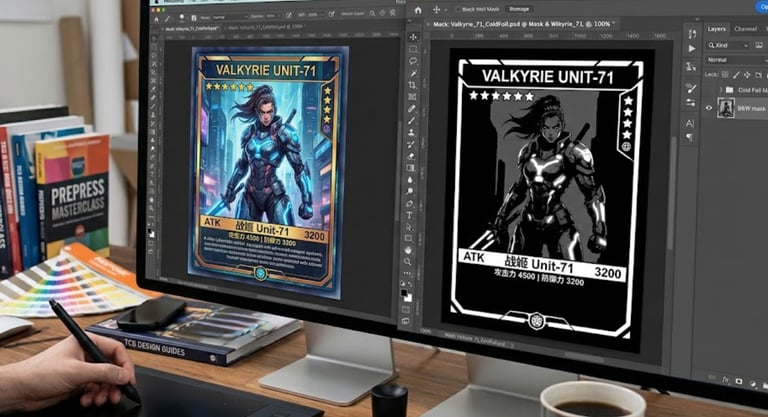Click the blue Share button top right
This screenshot has height=417, width=768.
[x=762, y=6]
